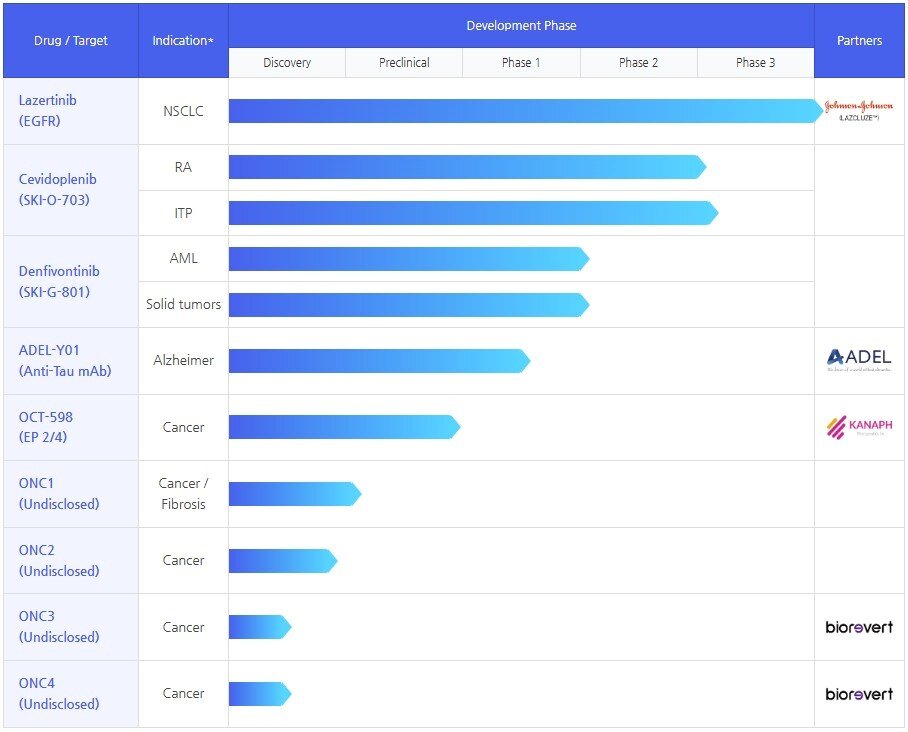Select the Discovery phase column header
The image size is (908, 732).
coord(287,63)
